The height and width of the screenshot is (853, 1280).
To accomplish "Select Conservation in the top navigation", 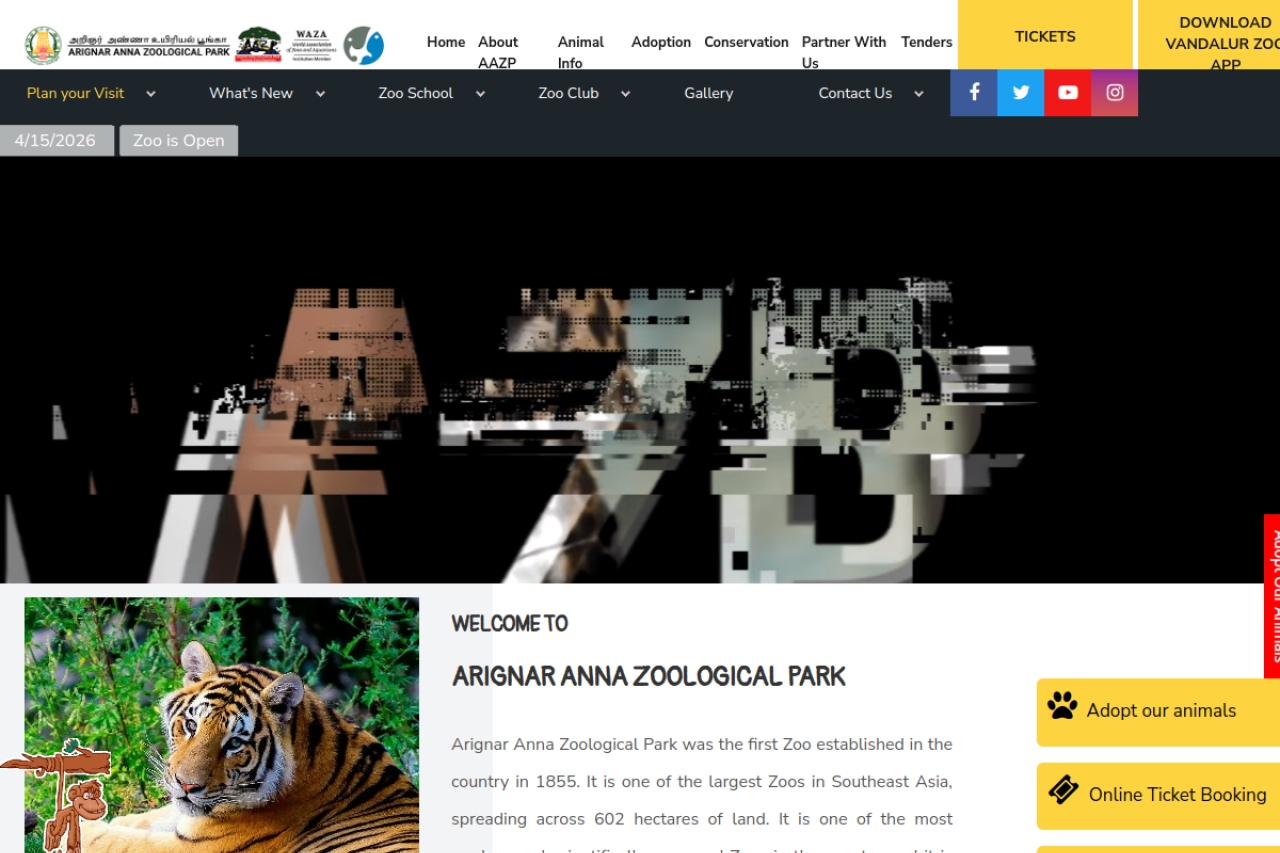I will (x=746, y=42).
